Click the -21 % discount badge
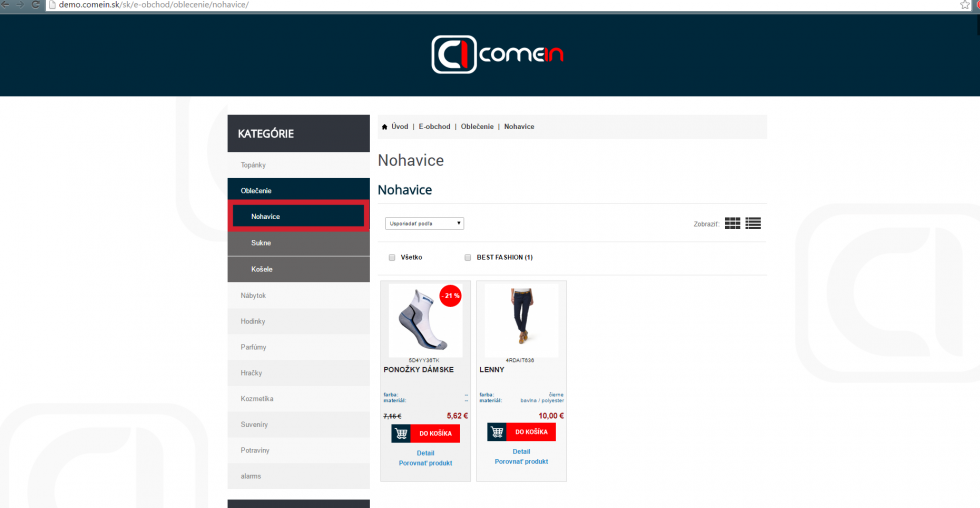The width and height of the screenshot is (980, 508). point(451,296)
